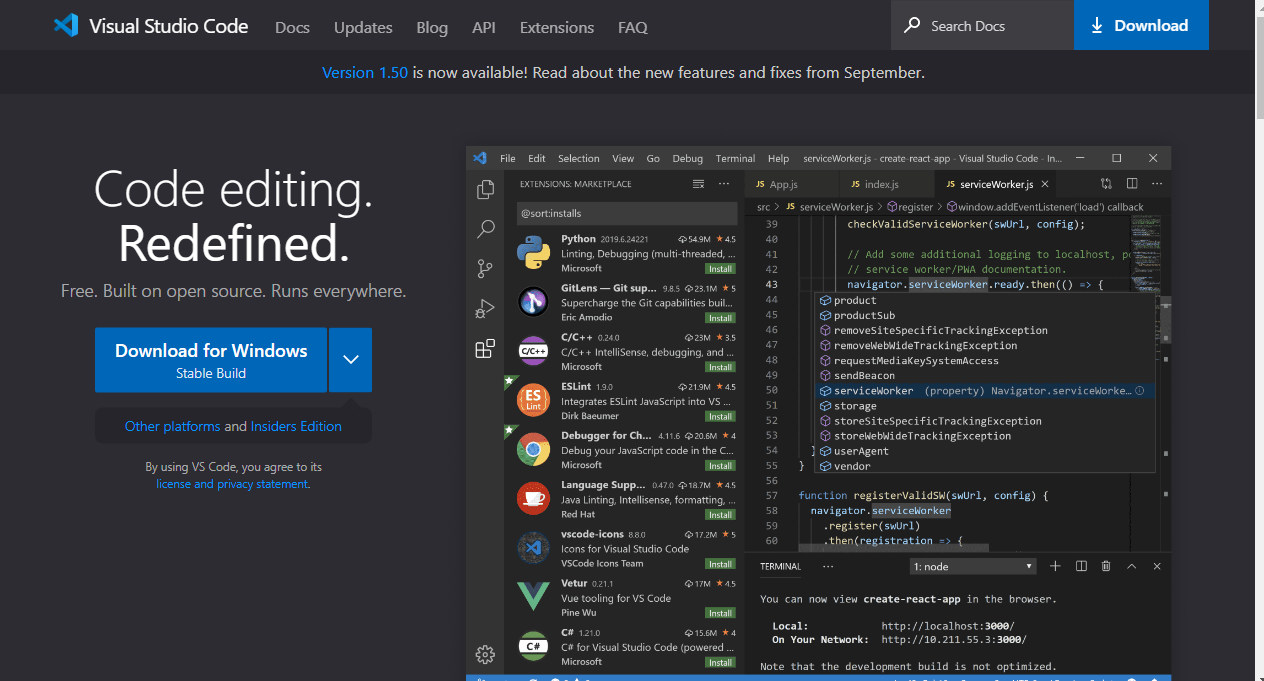The height and width of the screenshot is (681, 1264).
Task: Open the Manage gear icon in activity bar
Action: [x=485, y=655]
